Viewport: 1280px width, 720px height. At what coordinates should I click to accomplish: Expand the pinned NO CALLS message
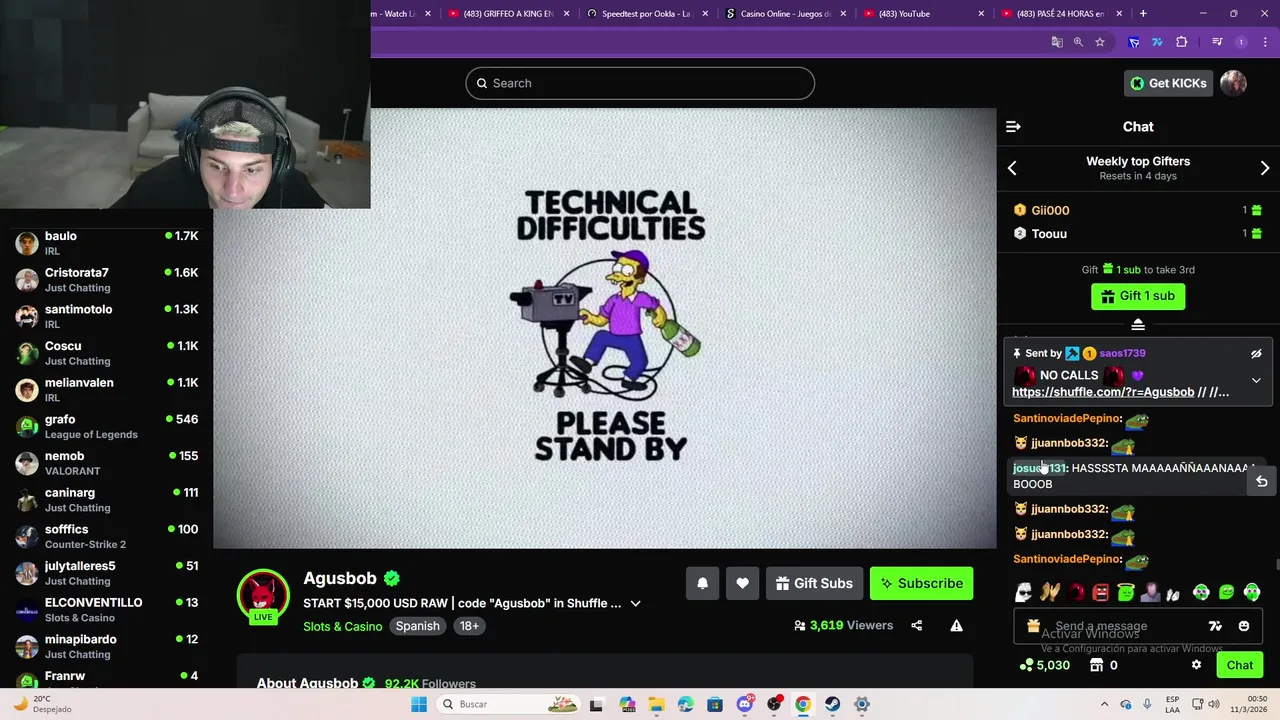point(1256,380)
